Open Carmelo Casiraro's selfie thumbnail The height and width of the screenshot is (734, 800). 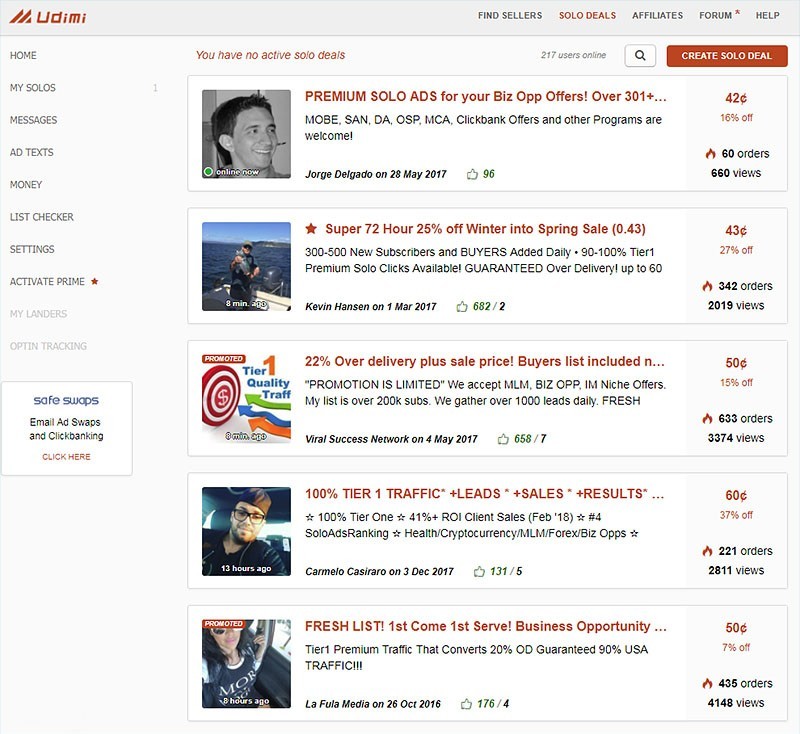tap(246, 531)
